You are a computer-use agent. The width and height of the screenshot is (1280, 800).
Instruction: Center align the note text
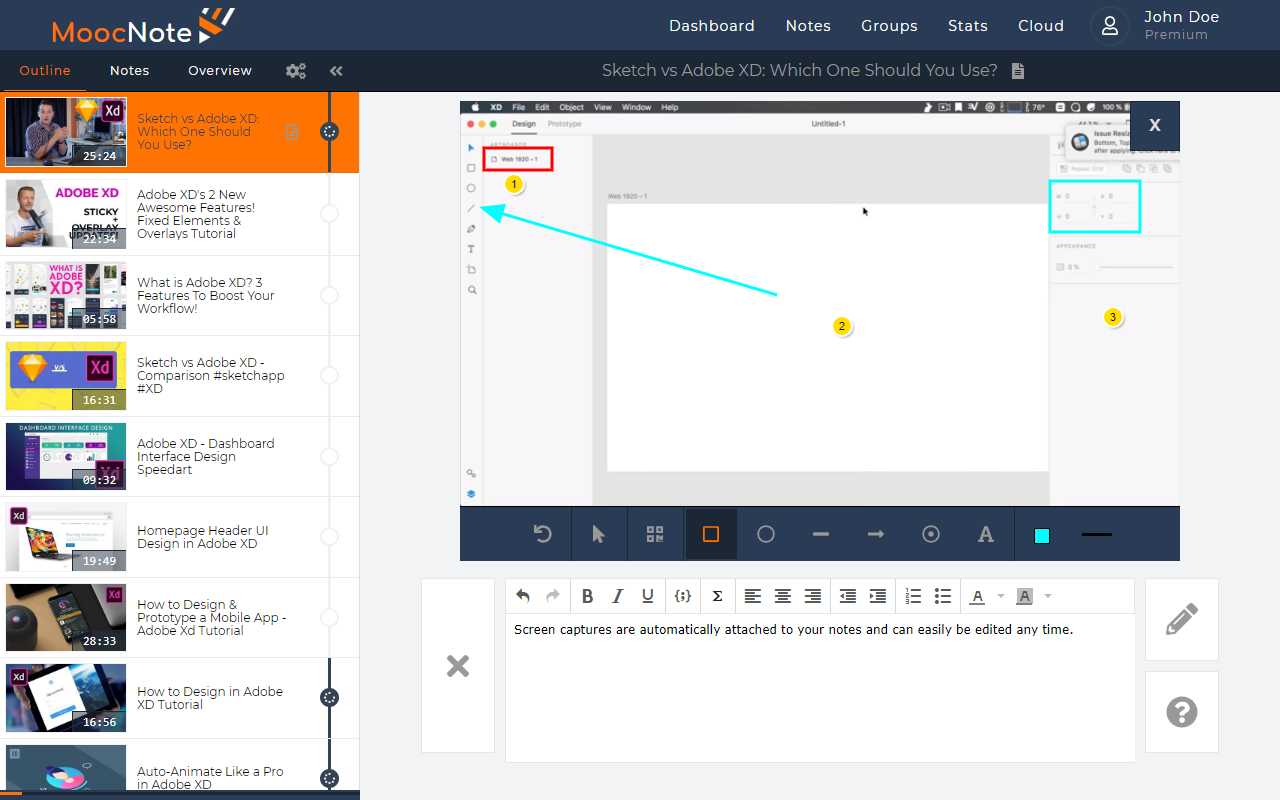pyautogui.click(x=783, y=596)
